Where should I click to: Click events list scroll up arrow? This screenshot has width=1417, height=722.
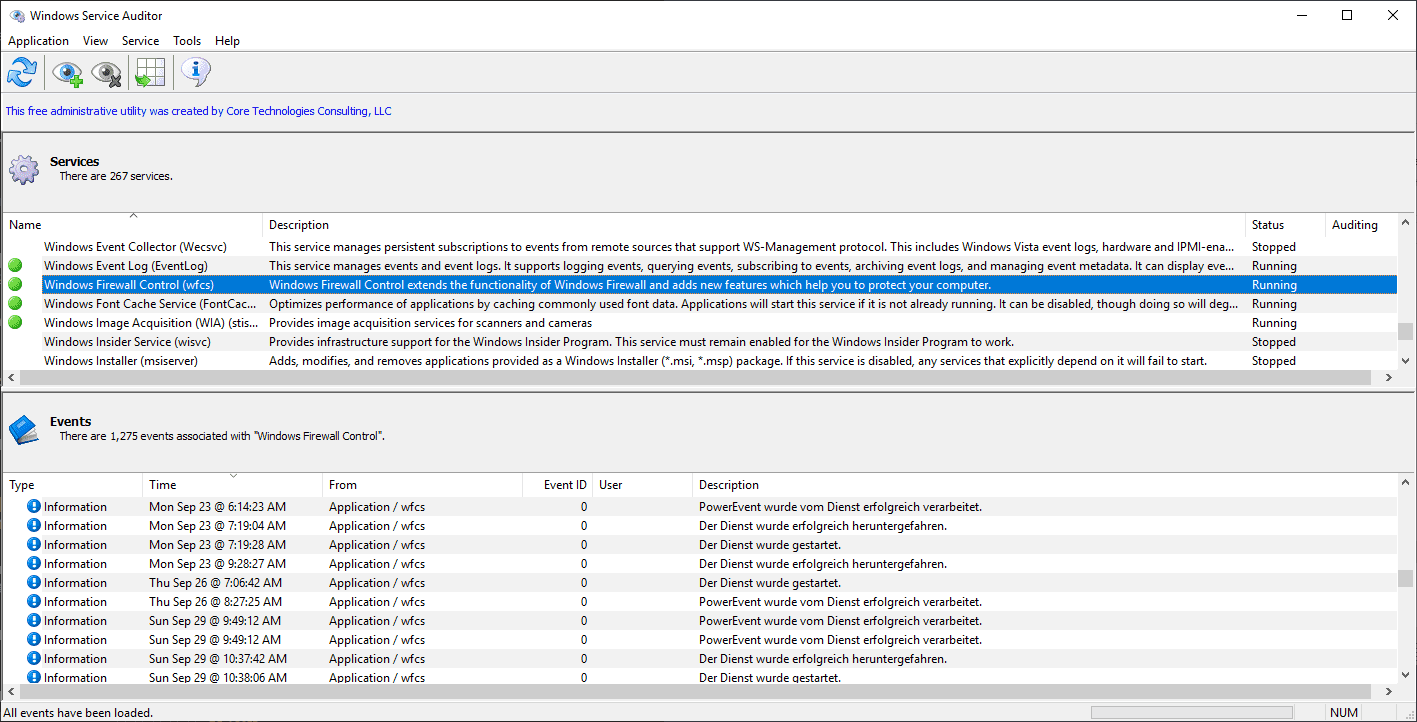coord(1406,481)
